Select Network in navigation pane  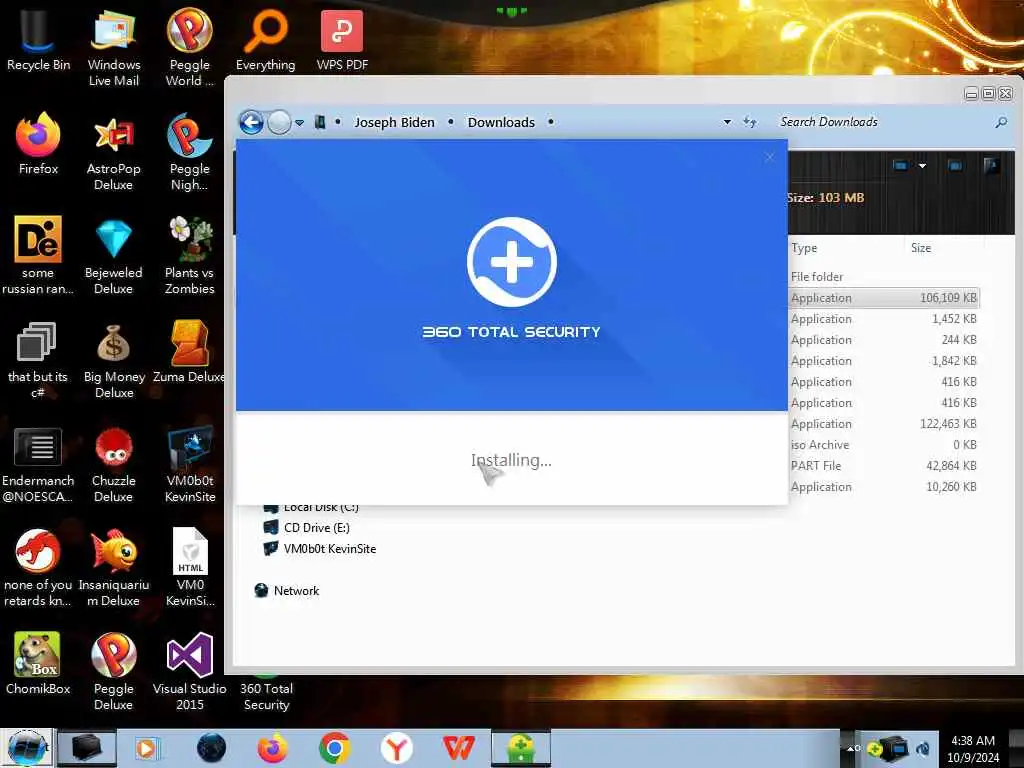pyautogui.click(x=287, y=590)
